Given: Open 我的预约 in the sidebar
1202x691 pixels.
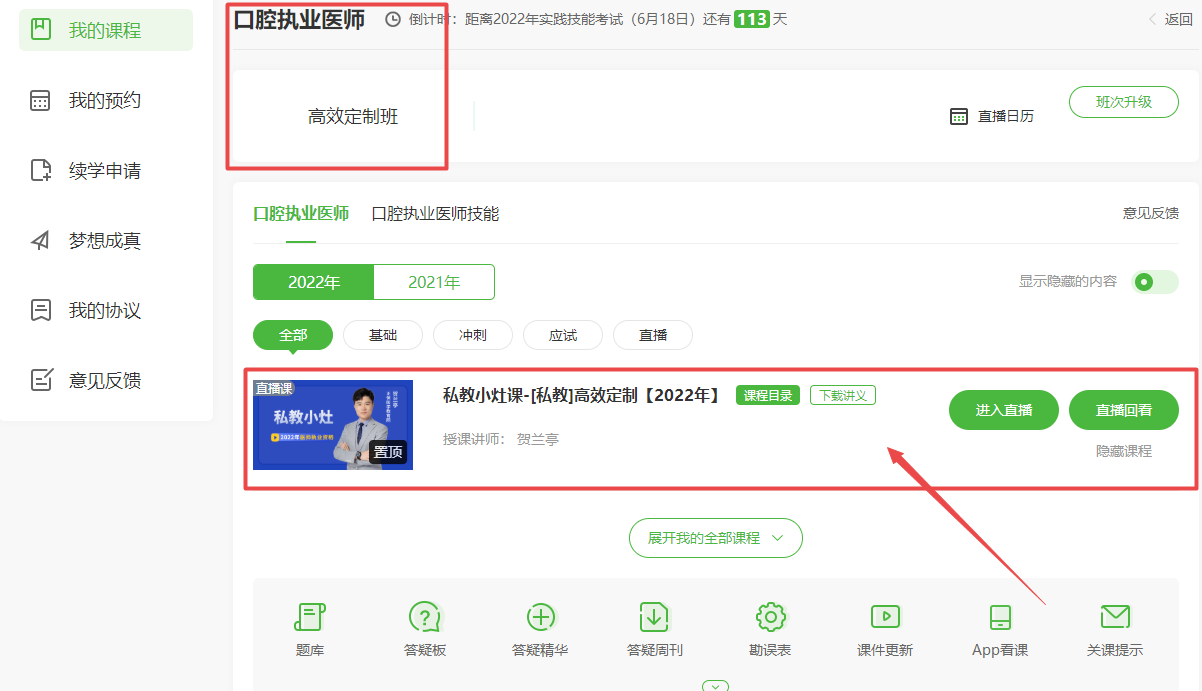Looking at the screenshot, I should (x=104, y=100).
